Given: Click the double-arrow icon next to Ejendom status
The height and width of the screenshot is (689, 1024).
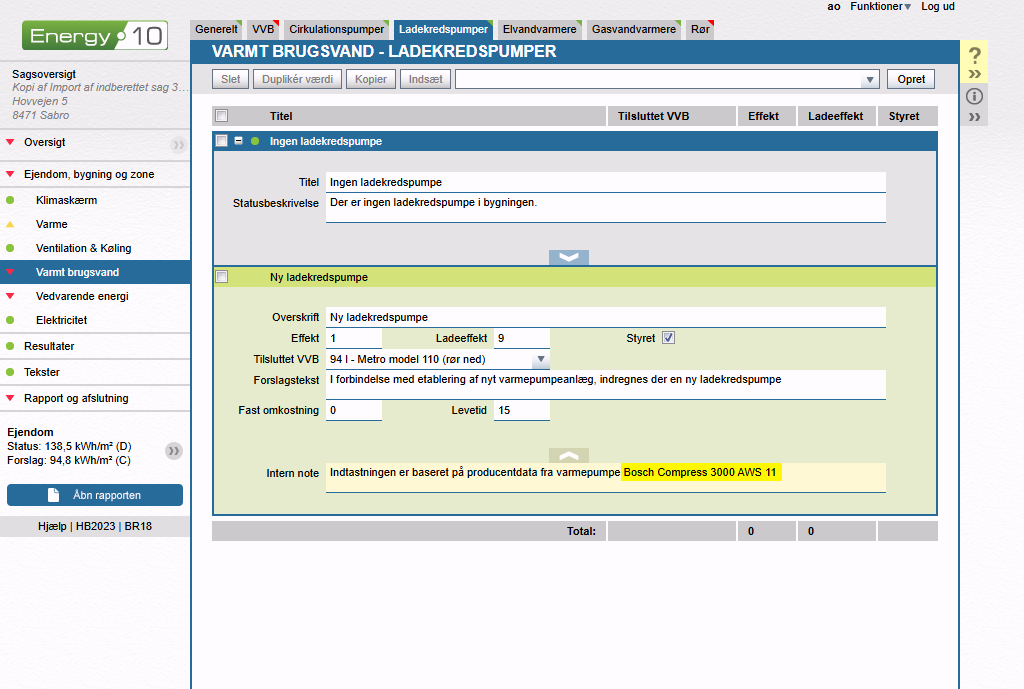Looking at the screenshot, I should (174, 451).
